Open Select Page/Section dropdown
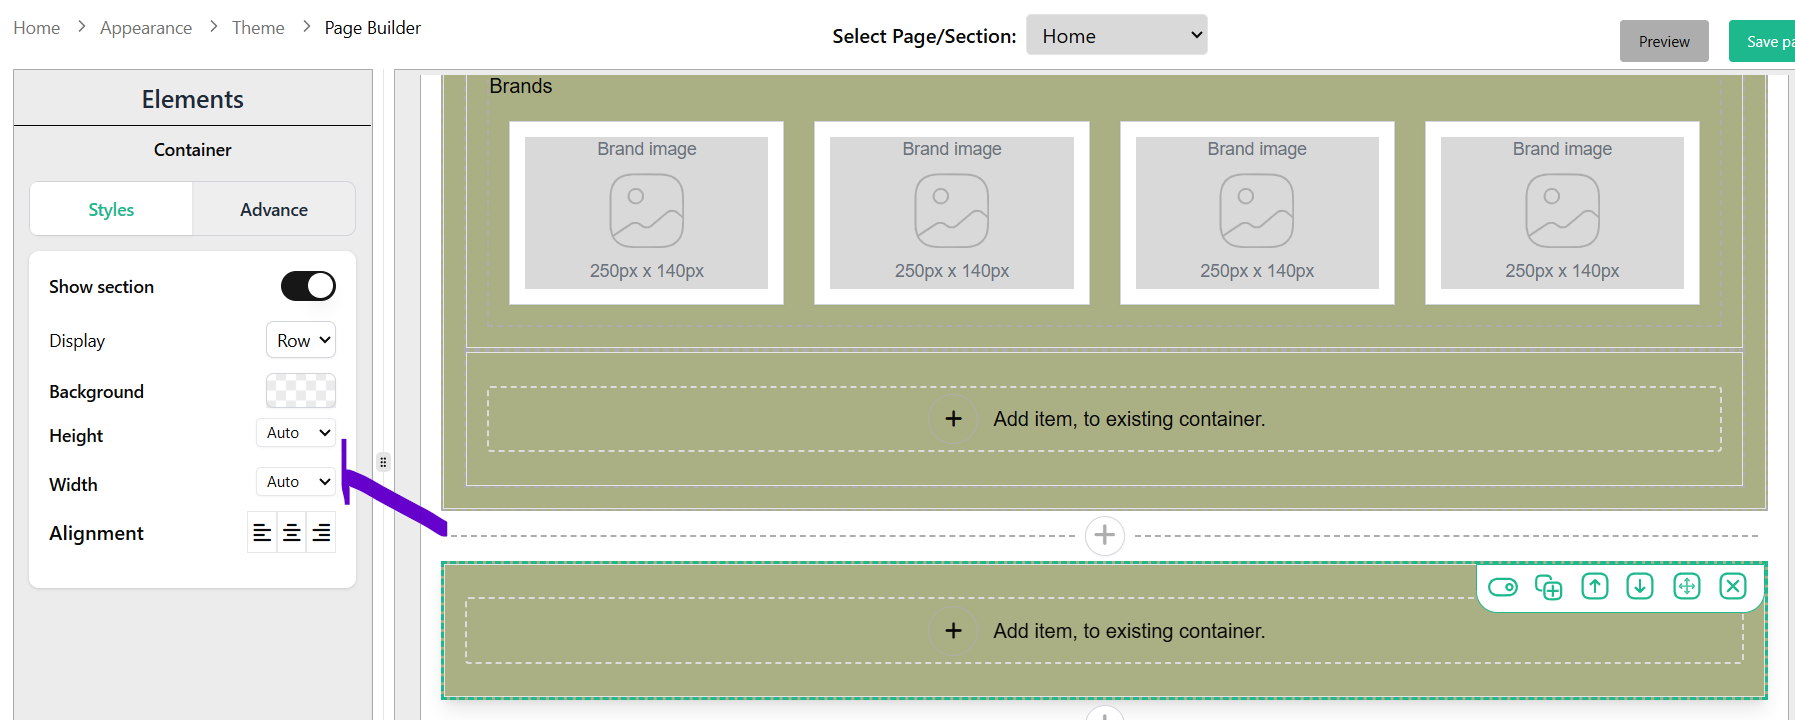 [1116, 36]
